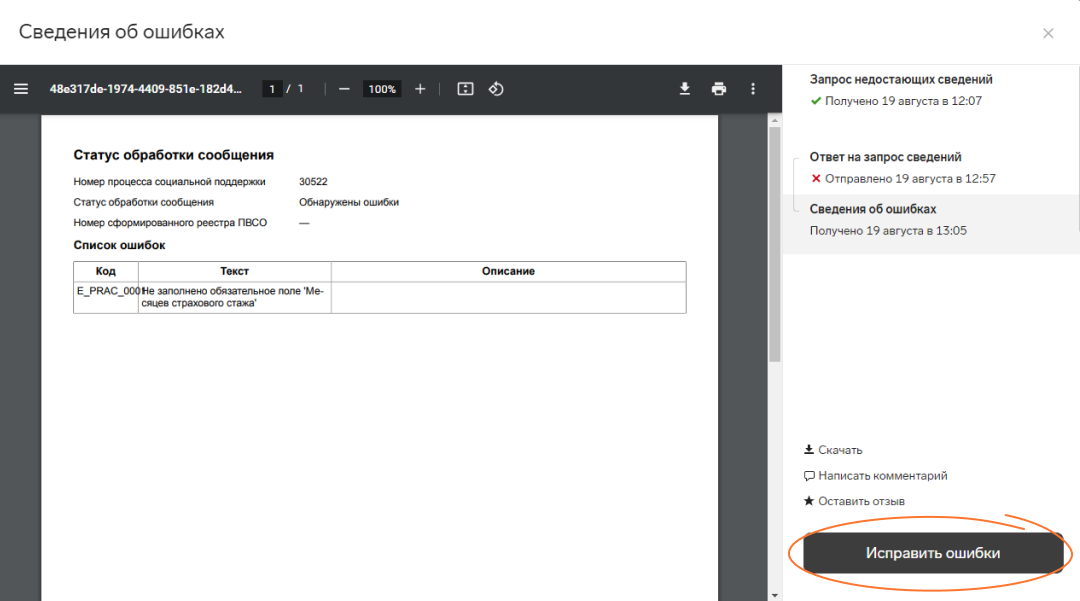Click Получено 19 августа в 13:05 text
This screenshot has height=601, width=1080.
(x=888, y=231)
